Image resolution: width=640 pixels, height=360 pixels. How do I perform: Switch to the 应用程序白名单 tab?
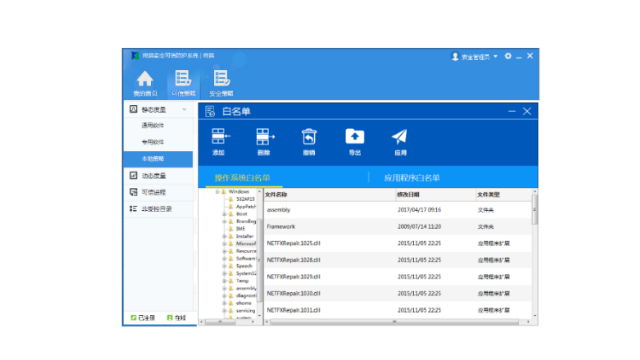click(x=411, y=178)
